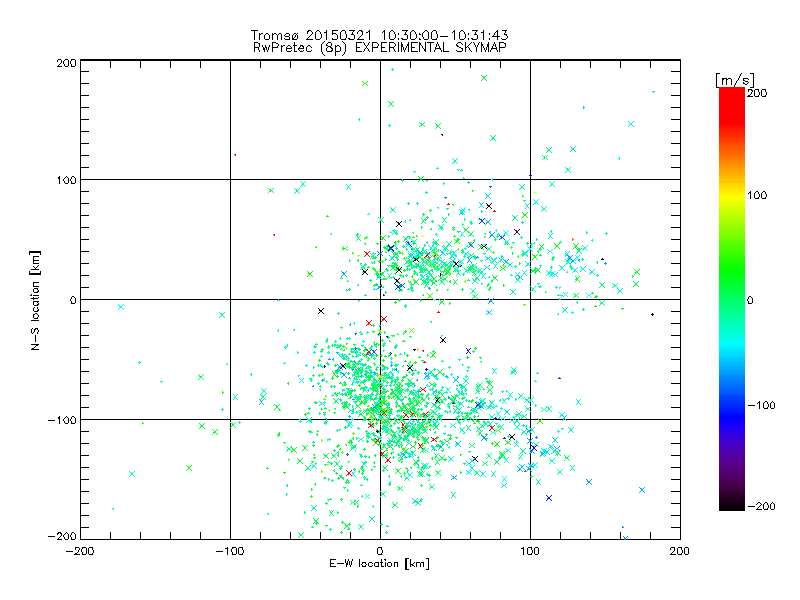The image size is (800, 600).
Task: Click the subtitle 'RwPretec (8p) EXPERIMENTAL SKYMAP'
Action: (x=380, y=47)
